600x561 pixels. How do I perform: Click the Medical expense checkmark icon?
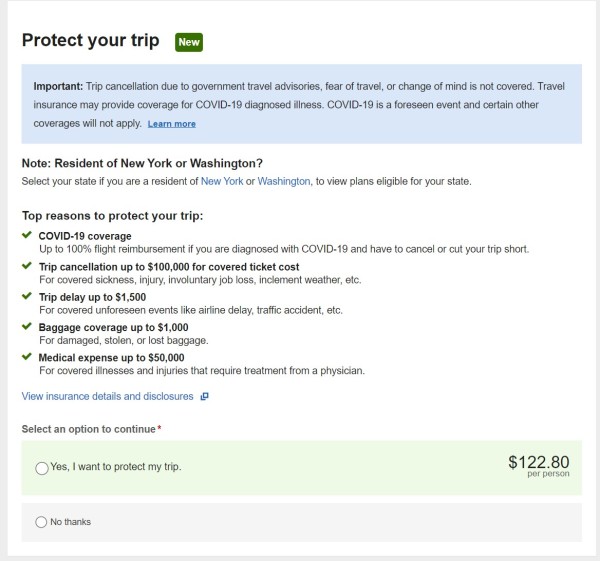point(27,357)
